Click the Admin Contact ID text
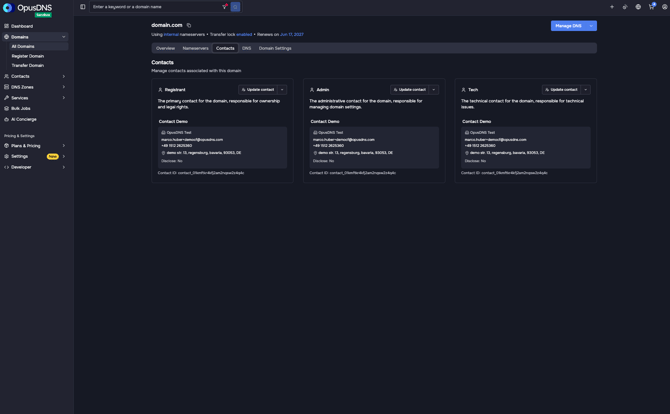The height and width of the screenshot is (414, 670). point(353,173)
